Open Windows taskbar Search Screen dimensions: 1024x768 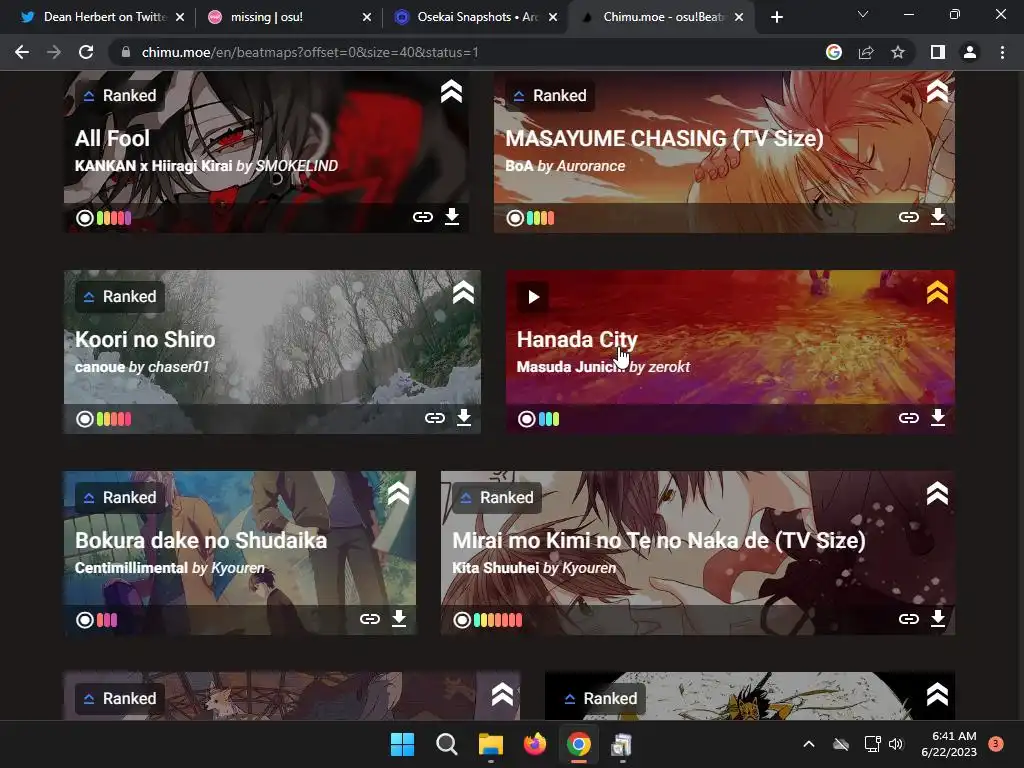(447, 744)
